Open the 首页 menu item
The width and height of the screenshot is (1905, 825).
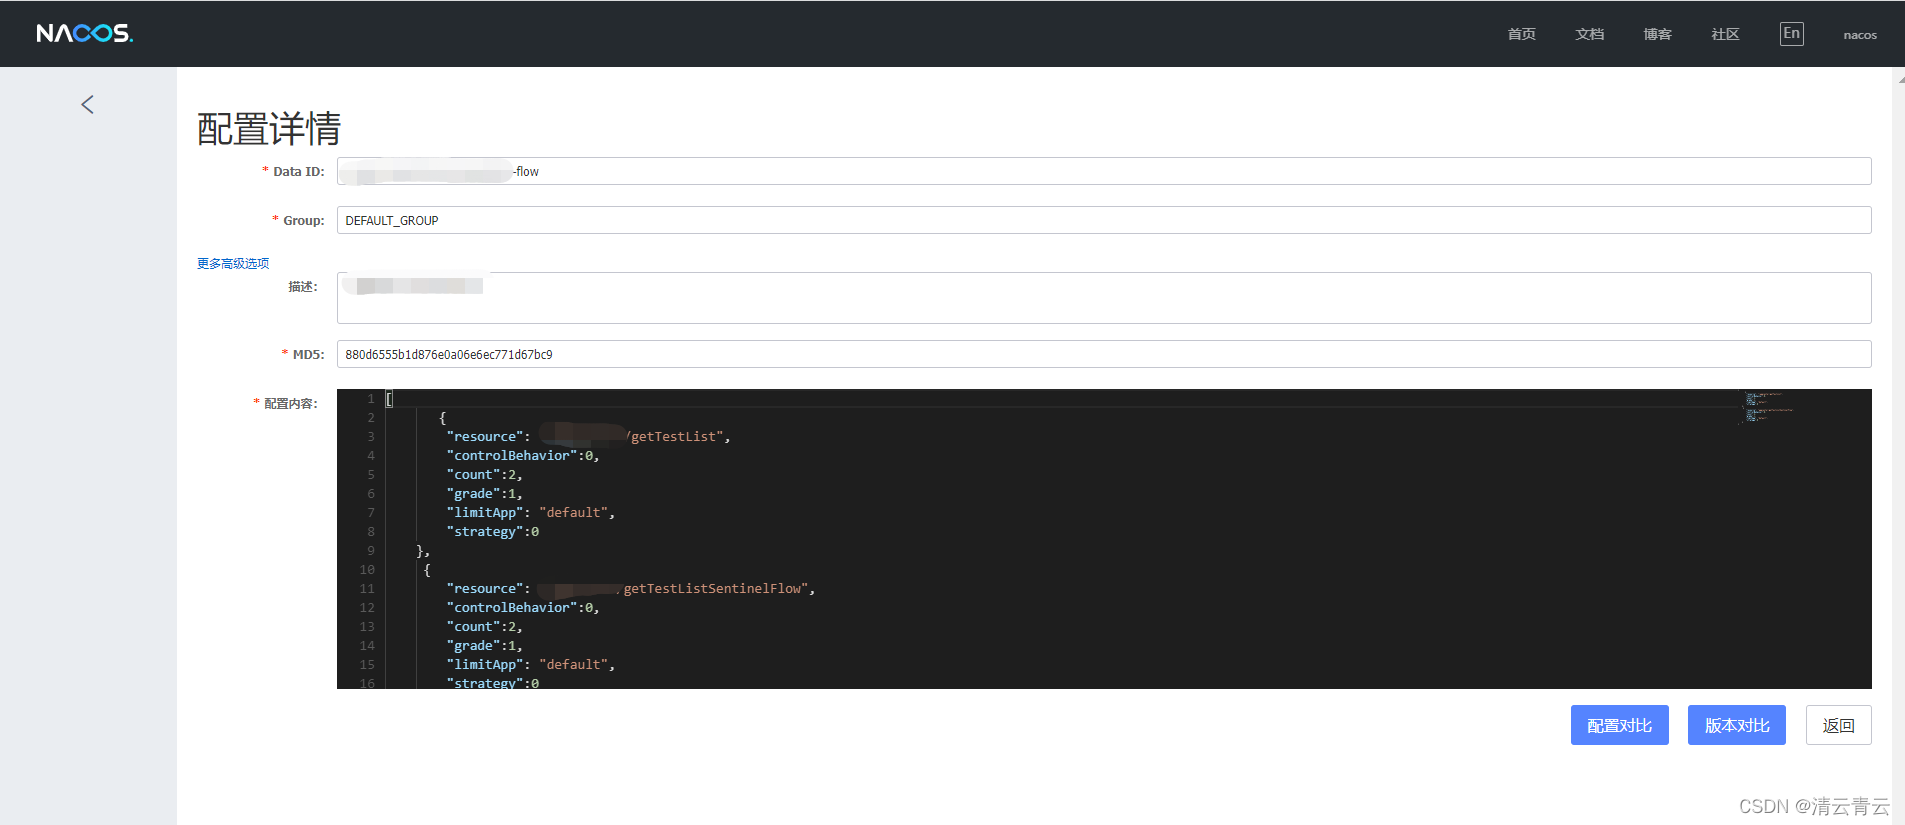pyautogui.click(x=1521, y=34)
